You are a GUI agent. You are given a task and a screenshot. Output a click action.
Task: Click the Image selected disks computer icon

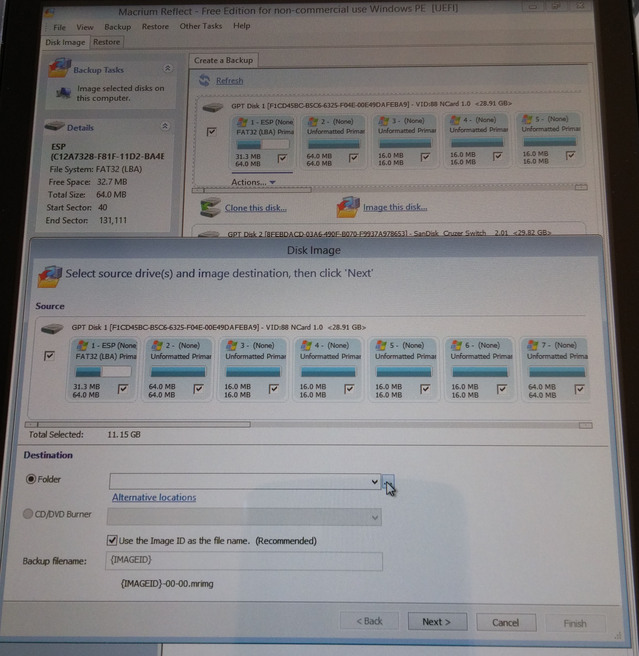point(63,93)
